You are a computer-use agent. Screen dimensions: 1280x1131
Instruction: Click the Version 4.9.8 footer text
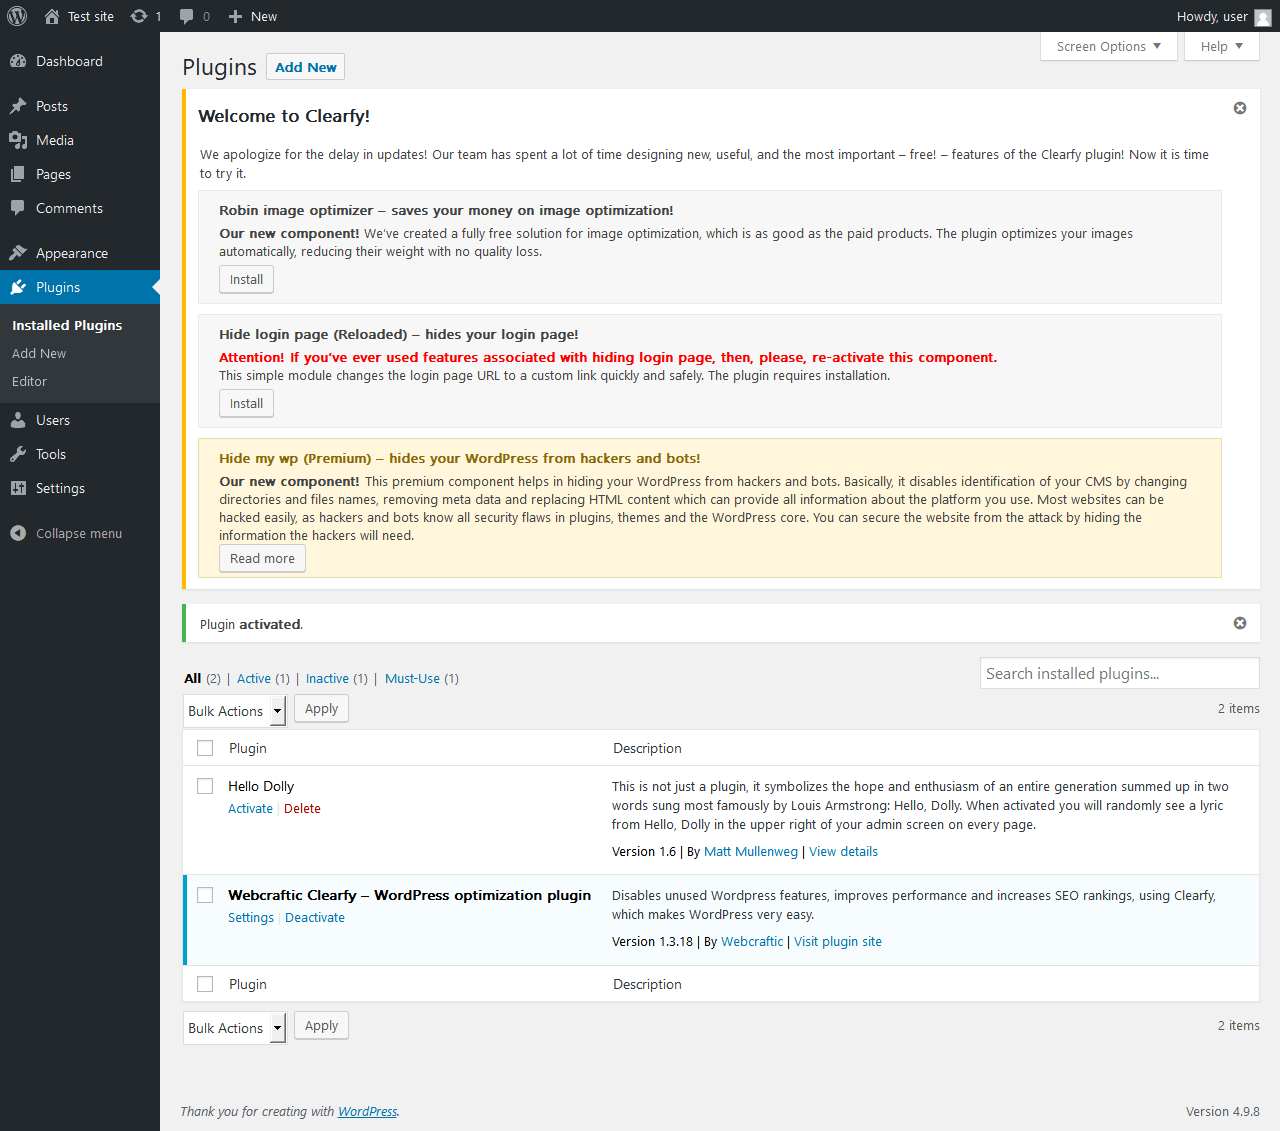pos(1222,1111)
